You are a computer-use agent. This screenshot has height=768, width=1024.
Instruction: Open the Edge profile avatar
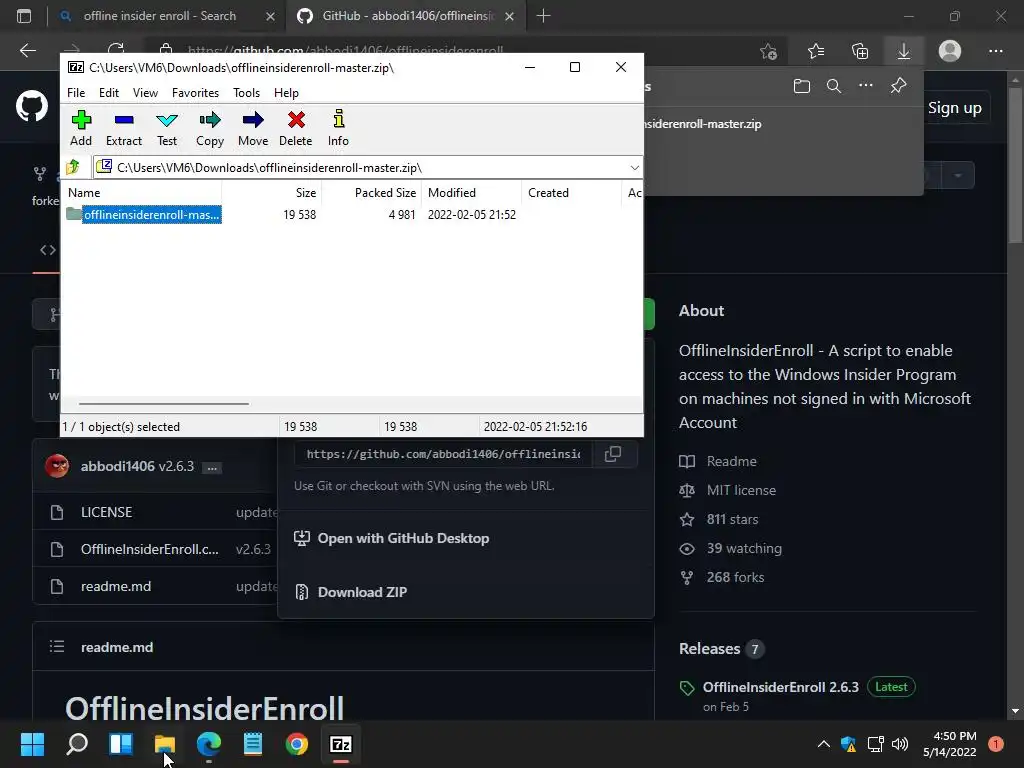point(950,51)
